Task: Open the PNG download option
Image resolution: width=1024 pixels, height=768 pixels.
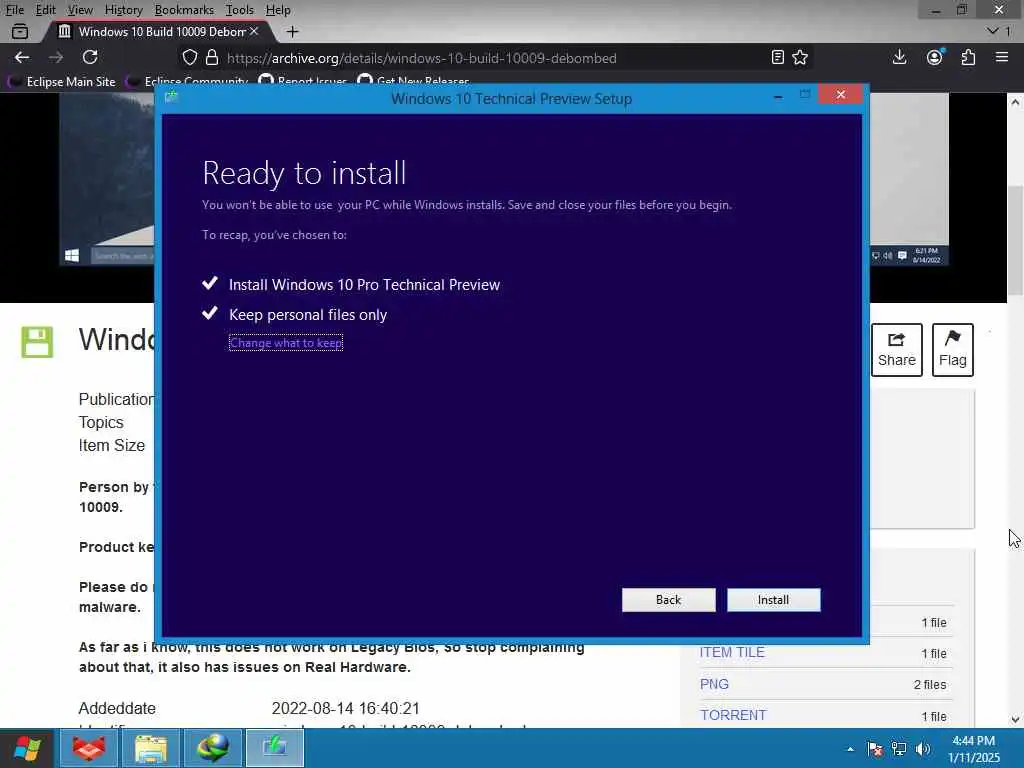Action: coord(714,684)
